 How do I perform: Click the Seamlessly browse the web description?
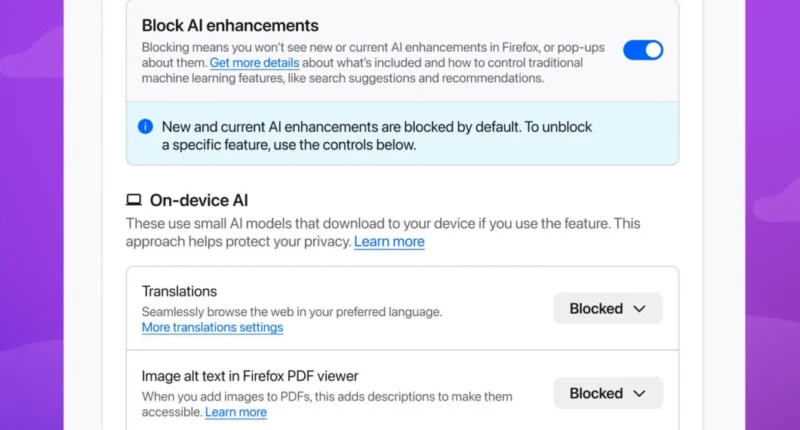tap(291, 312)
